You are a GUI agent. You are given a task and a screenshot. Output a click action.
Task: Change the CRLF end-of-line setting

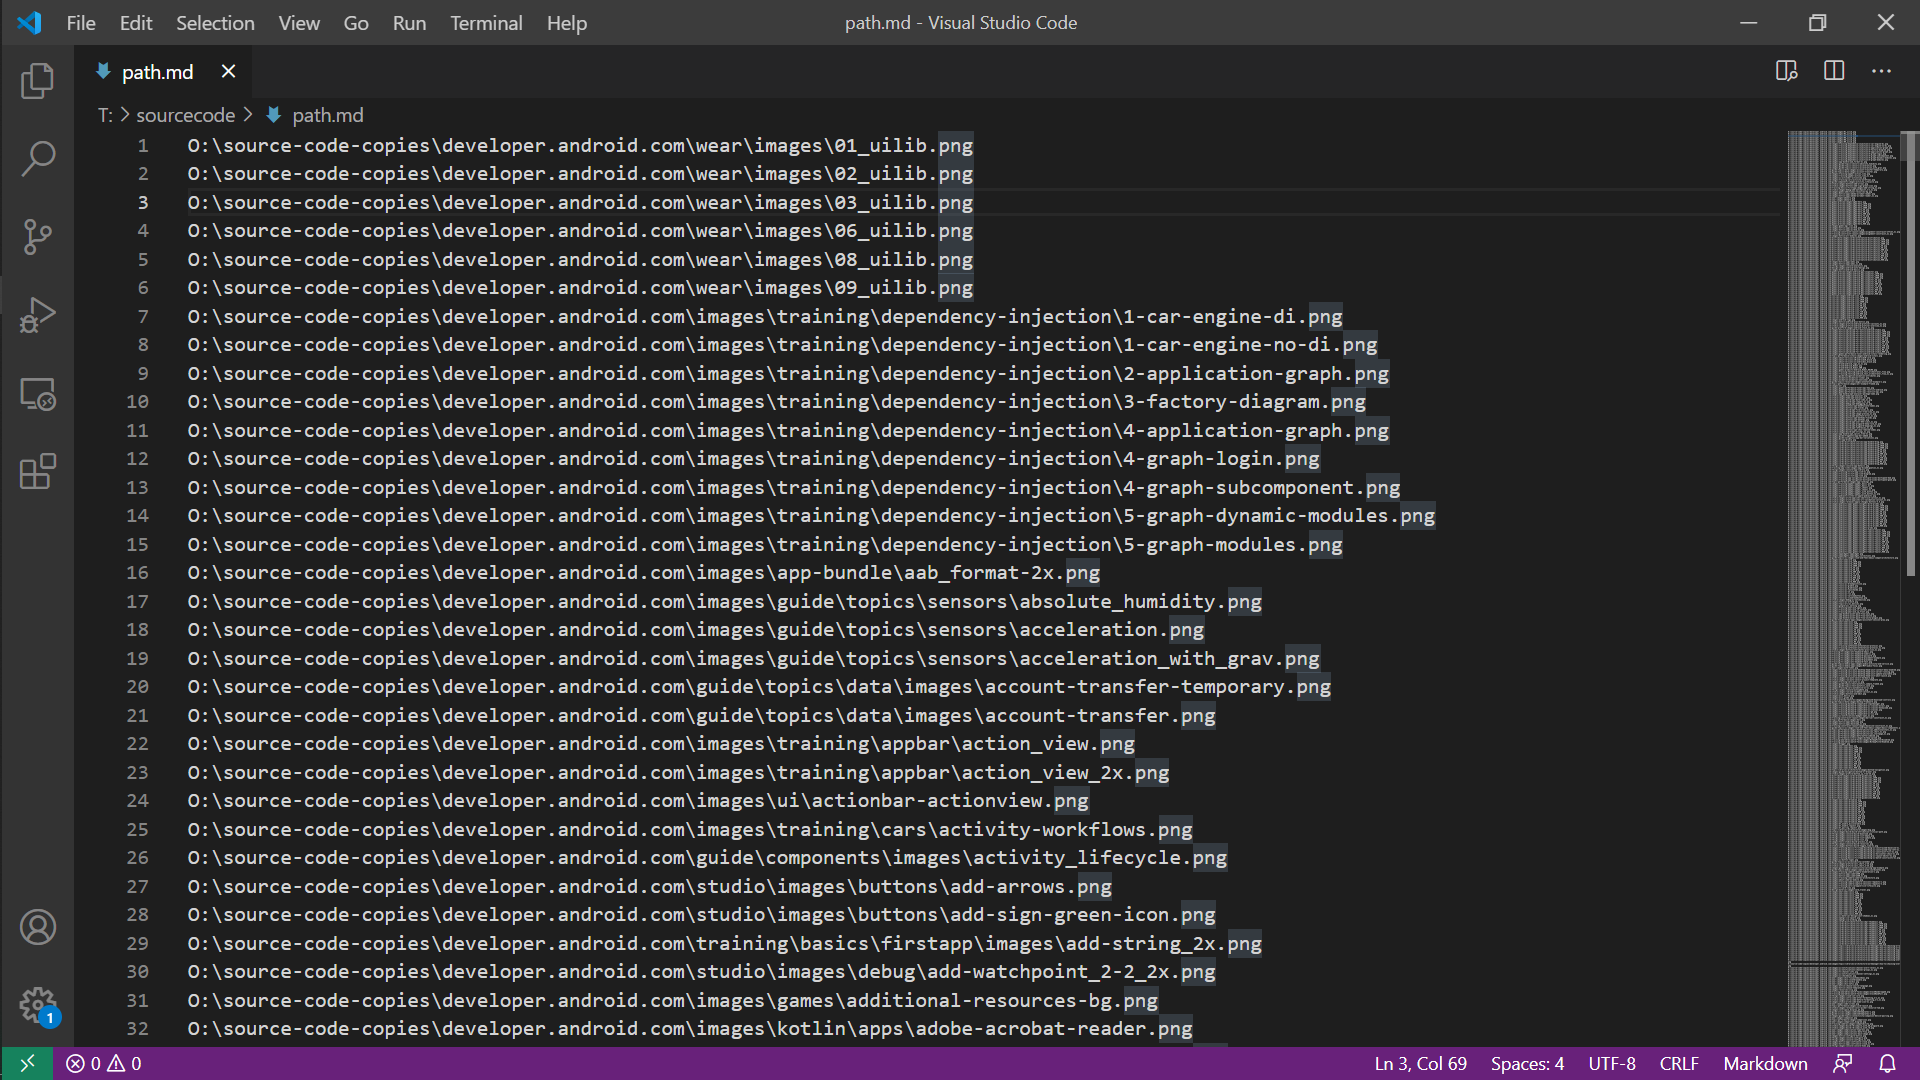pyautogui.click(x=1678, y=1063)
